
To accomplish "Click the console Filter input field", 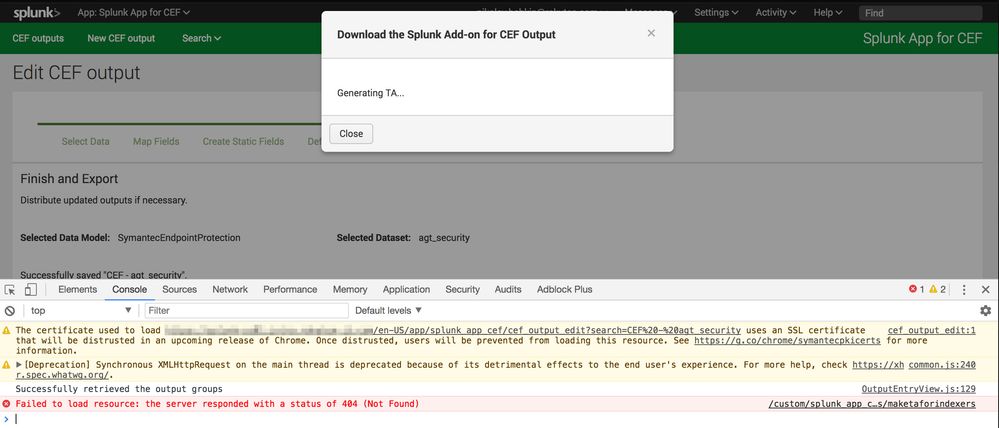I will point(247,311).
